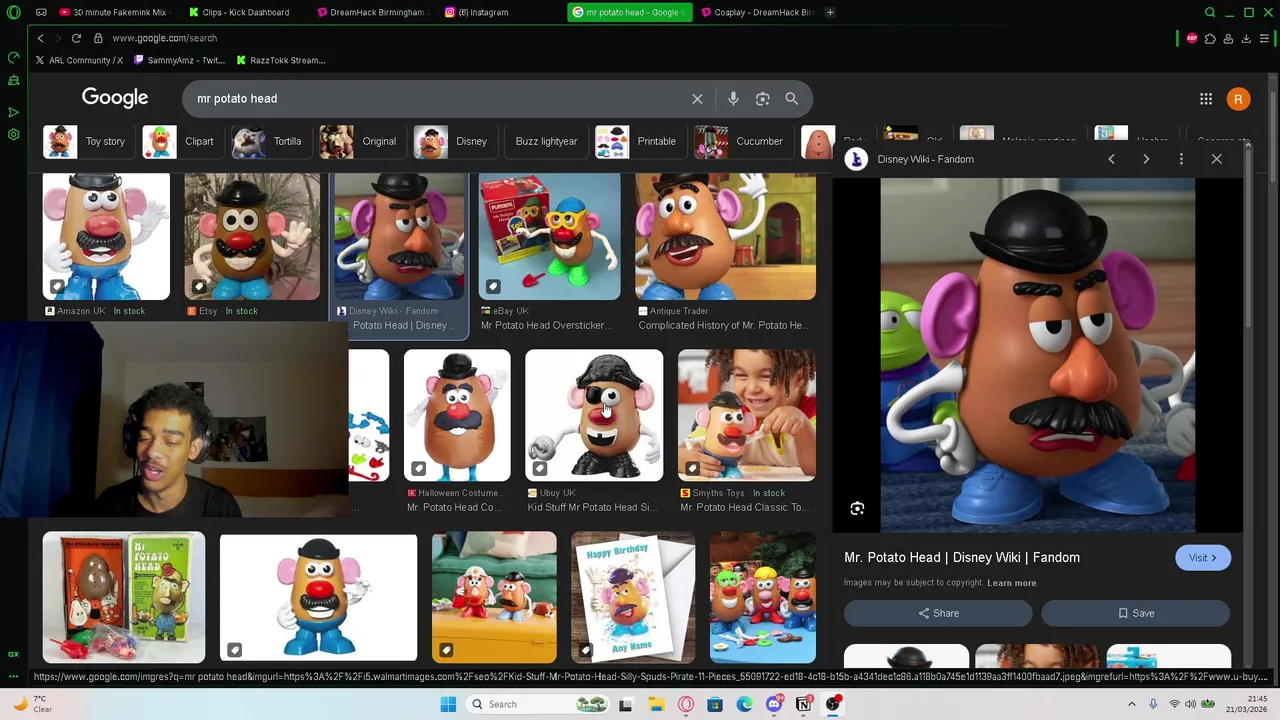Save the image with Save button
The height and width of the screenshot is (720, 1280).
coord(1135,613)
